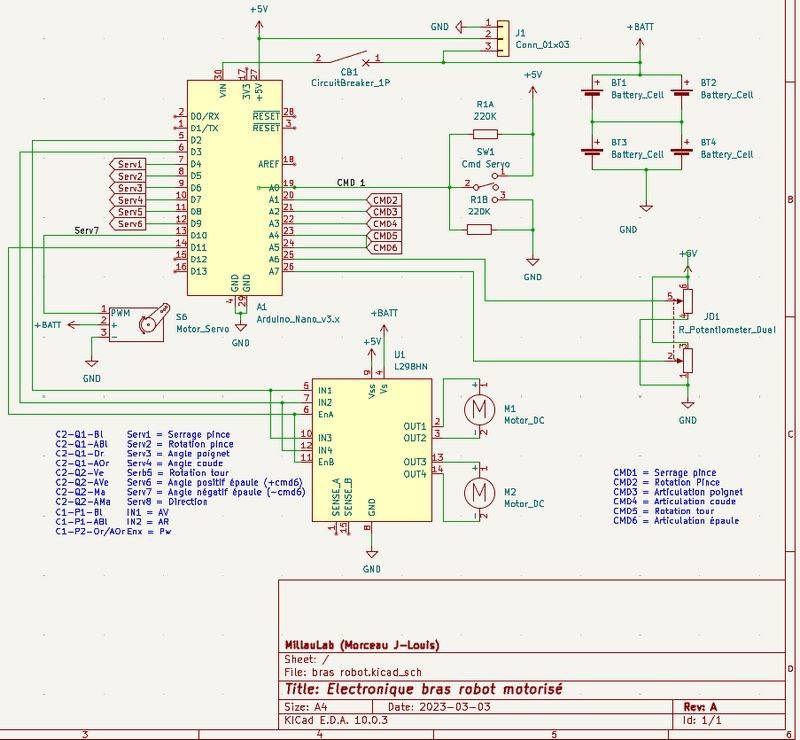Select the Serv6 global label
The width and height of the screenshot is (800, 740).
[x=128, y=224]
